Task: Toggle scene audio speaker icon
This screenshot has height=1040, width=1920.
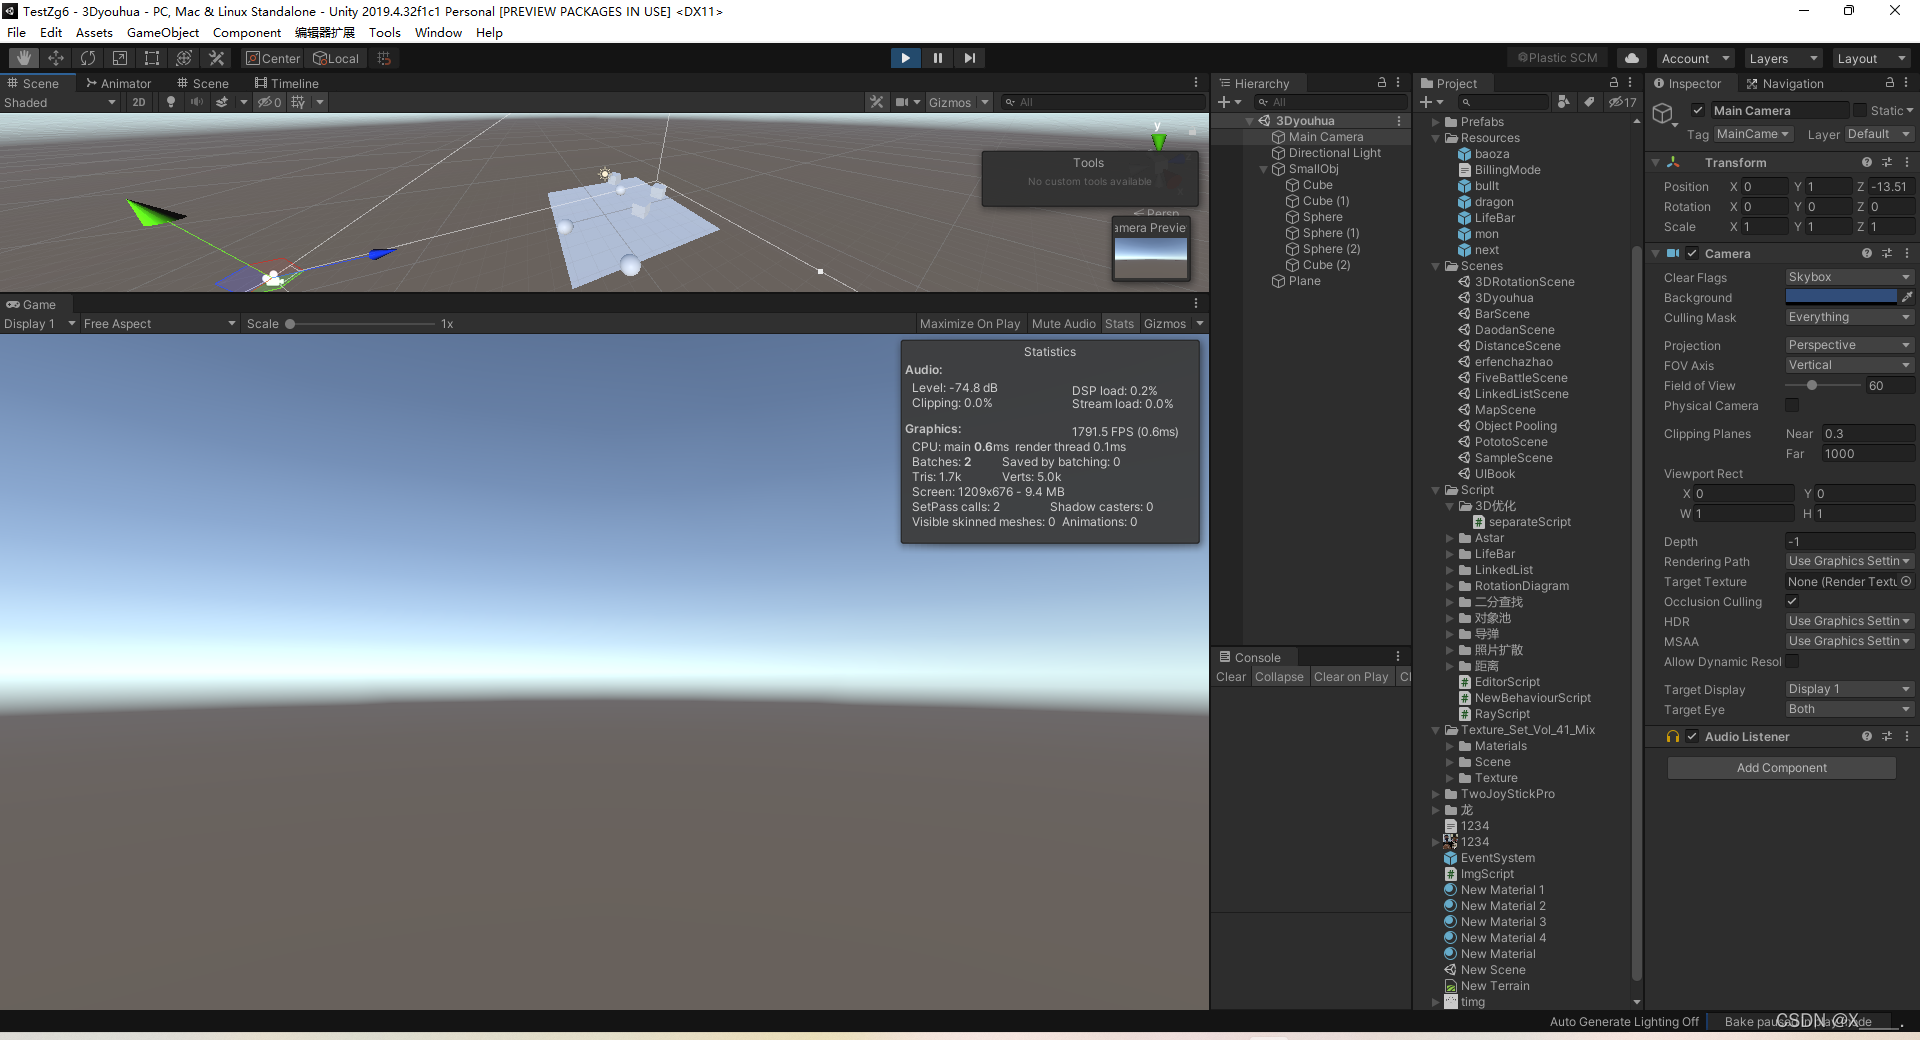Action: click(197, 102)
